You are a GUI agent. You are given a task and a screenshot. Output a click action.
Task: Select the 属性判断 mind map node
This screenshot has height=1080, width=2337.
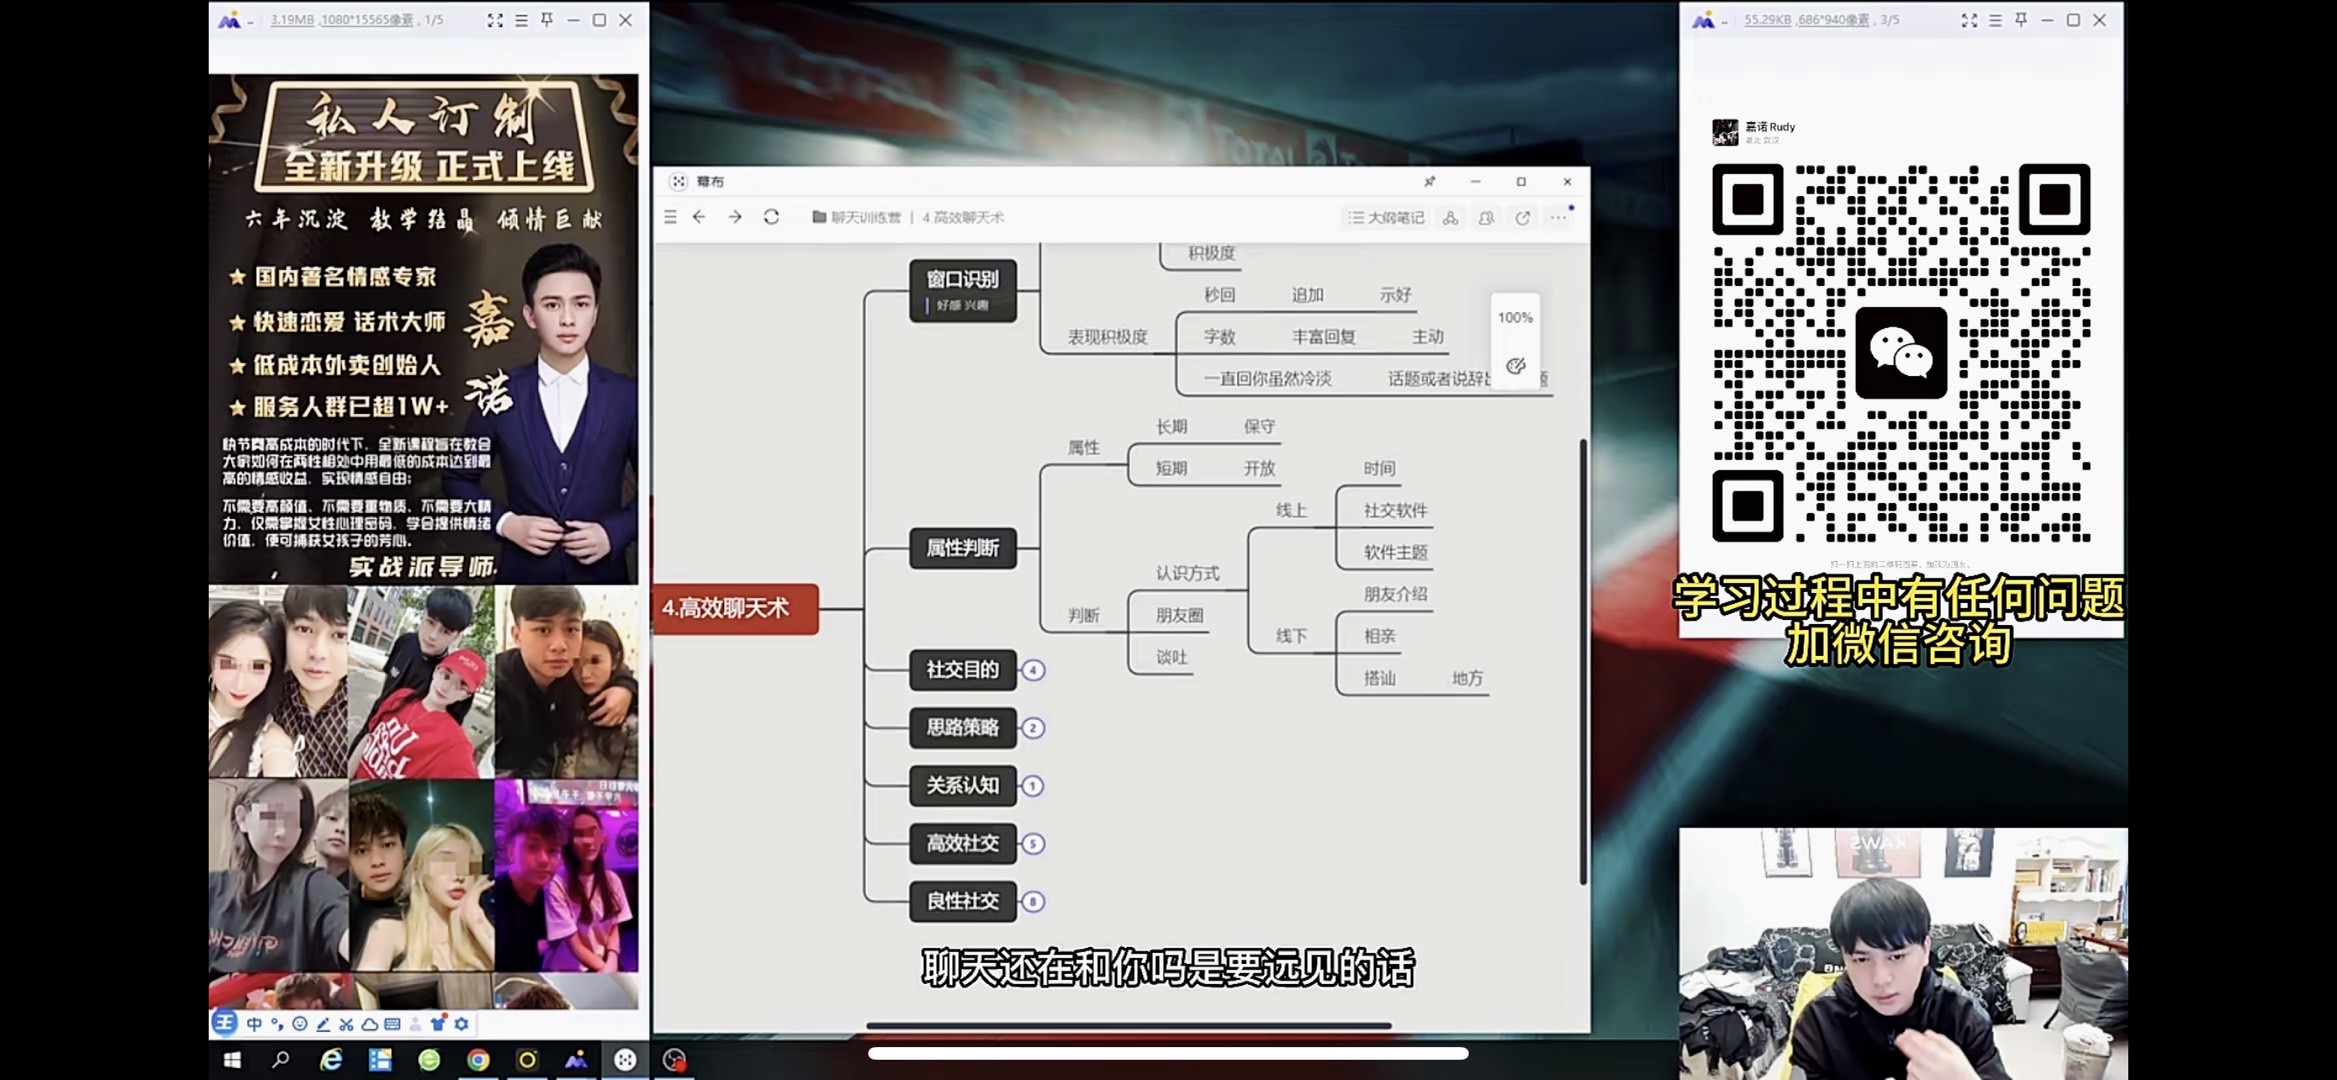point(962,548)
